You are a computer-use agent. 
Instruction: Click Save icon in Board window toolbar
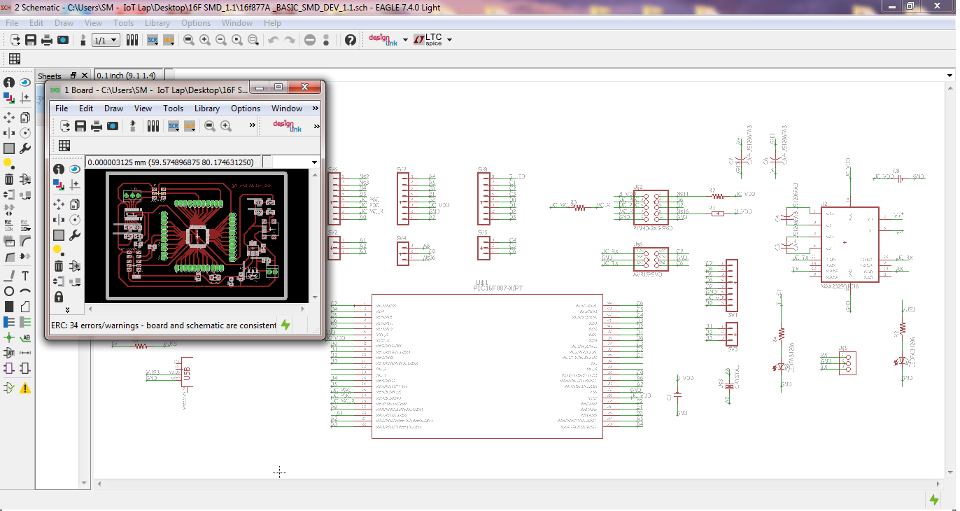80,126
